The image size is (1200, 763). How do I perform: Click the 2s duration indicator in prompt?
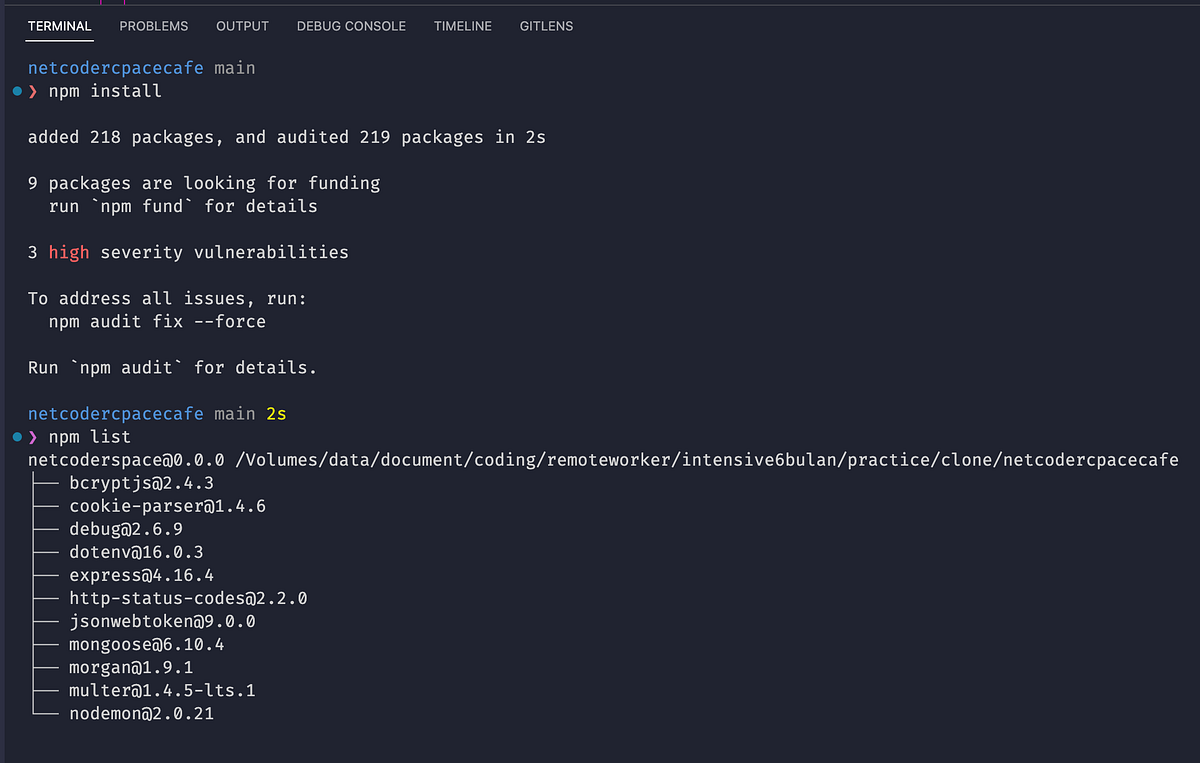pyautogui.click(x=276, y=413)
